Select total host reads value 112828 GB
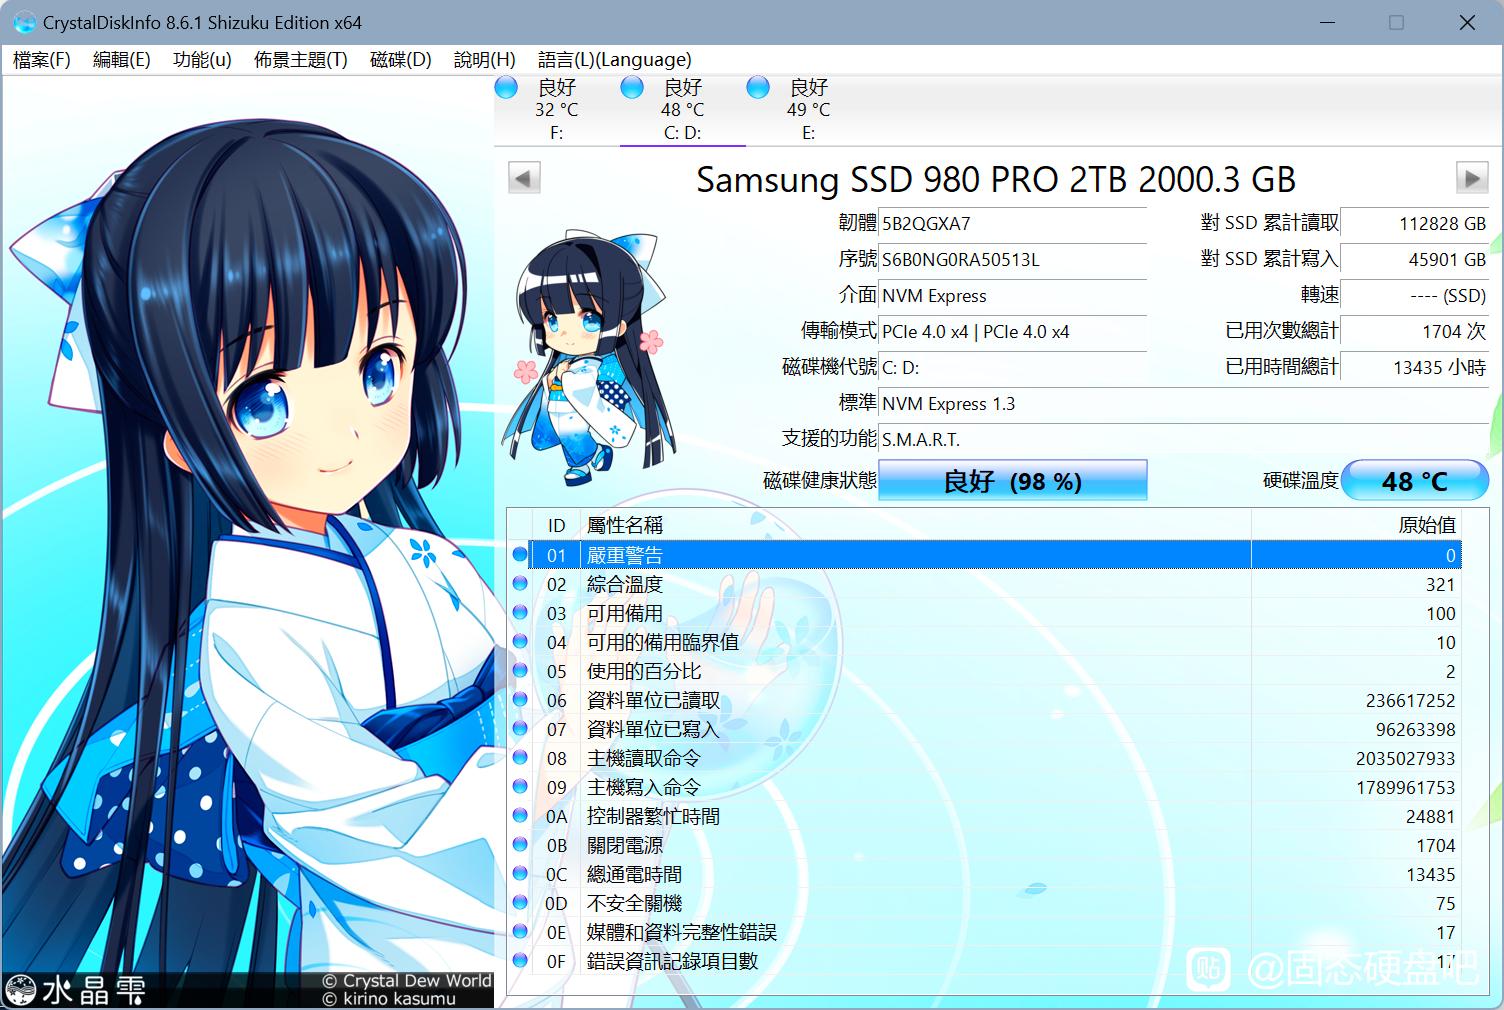This screenshot has height=1010, width=1504. pos(1414,223)
